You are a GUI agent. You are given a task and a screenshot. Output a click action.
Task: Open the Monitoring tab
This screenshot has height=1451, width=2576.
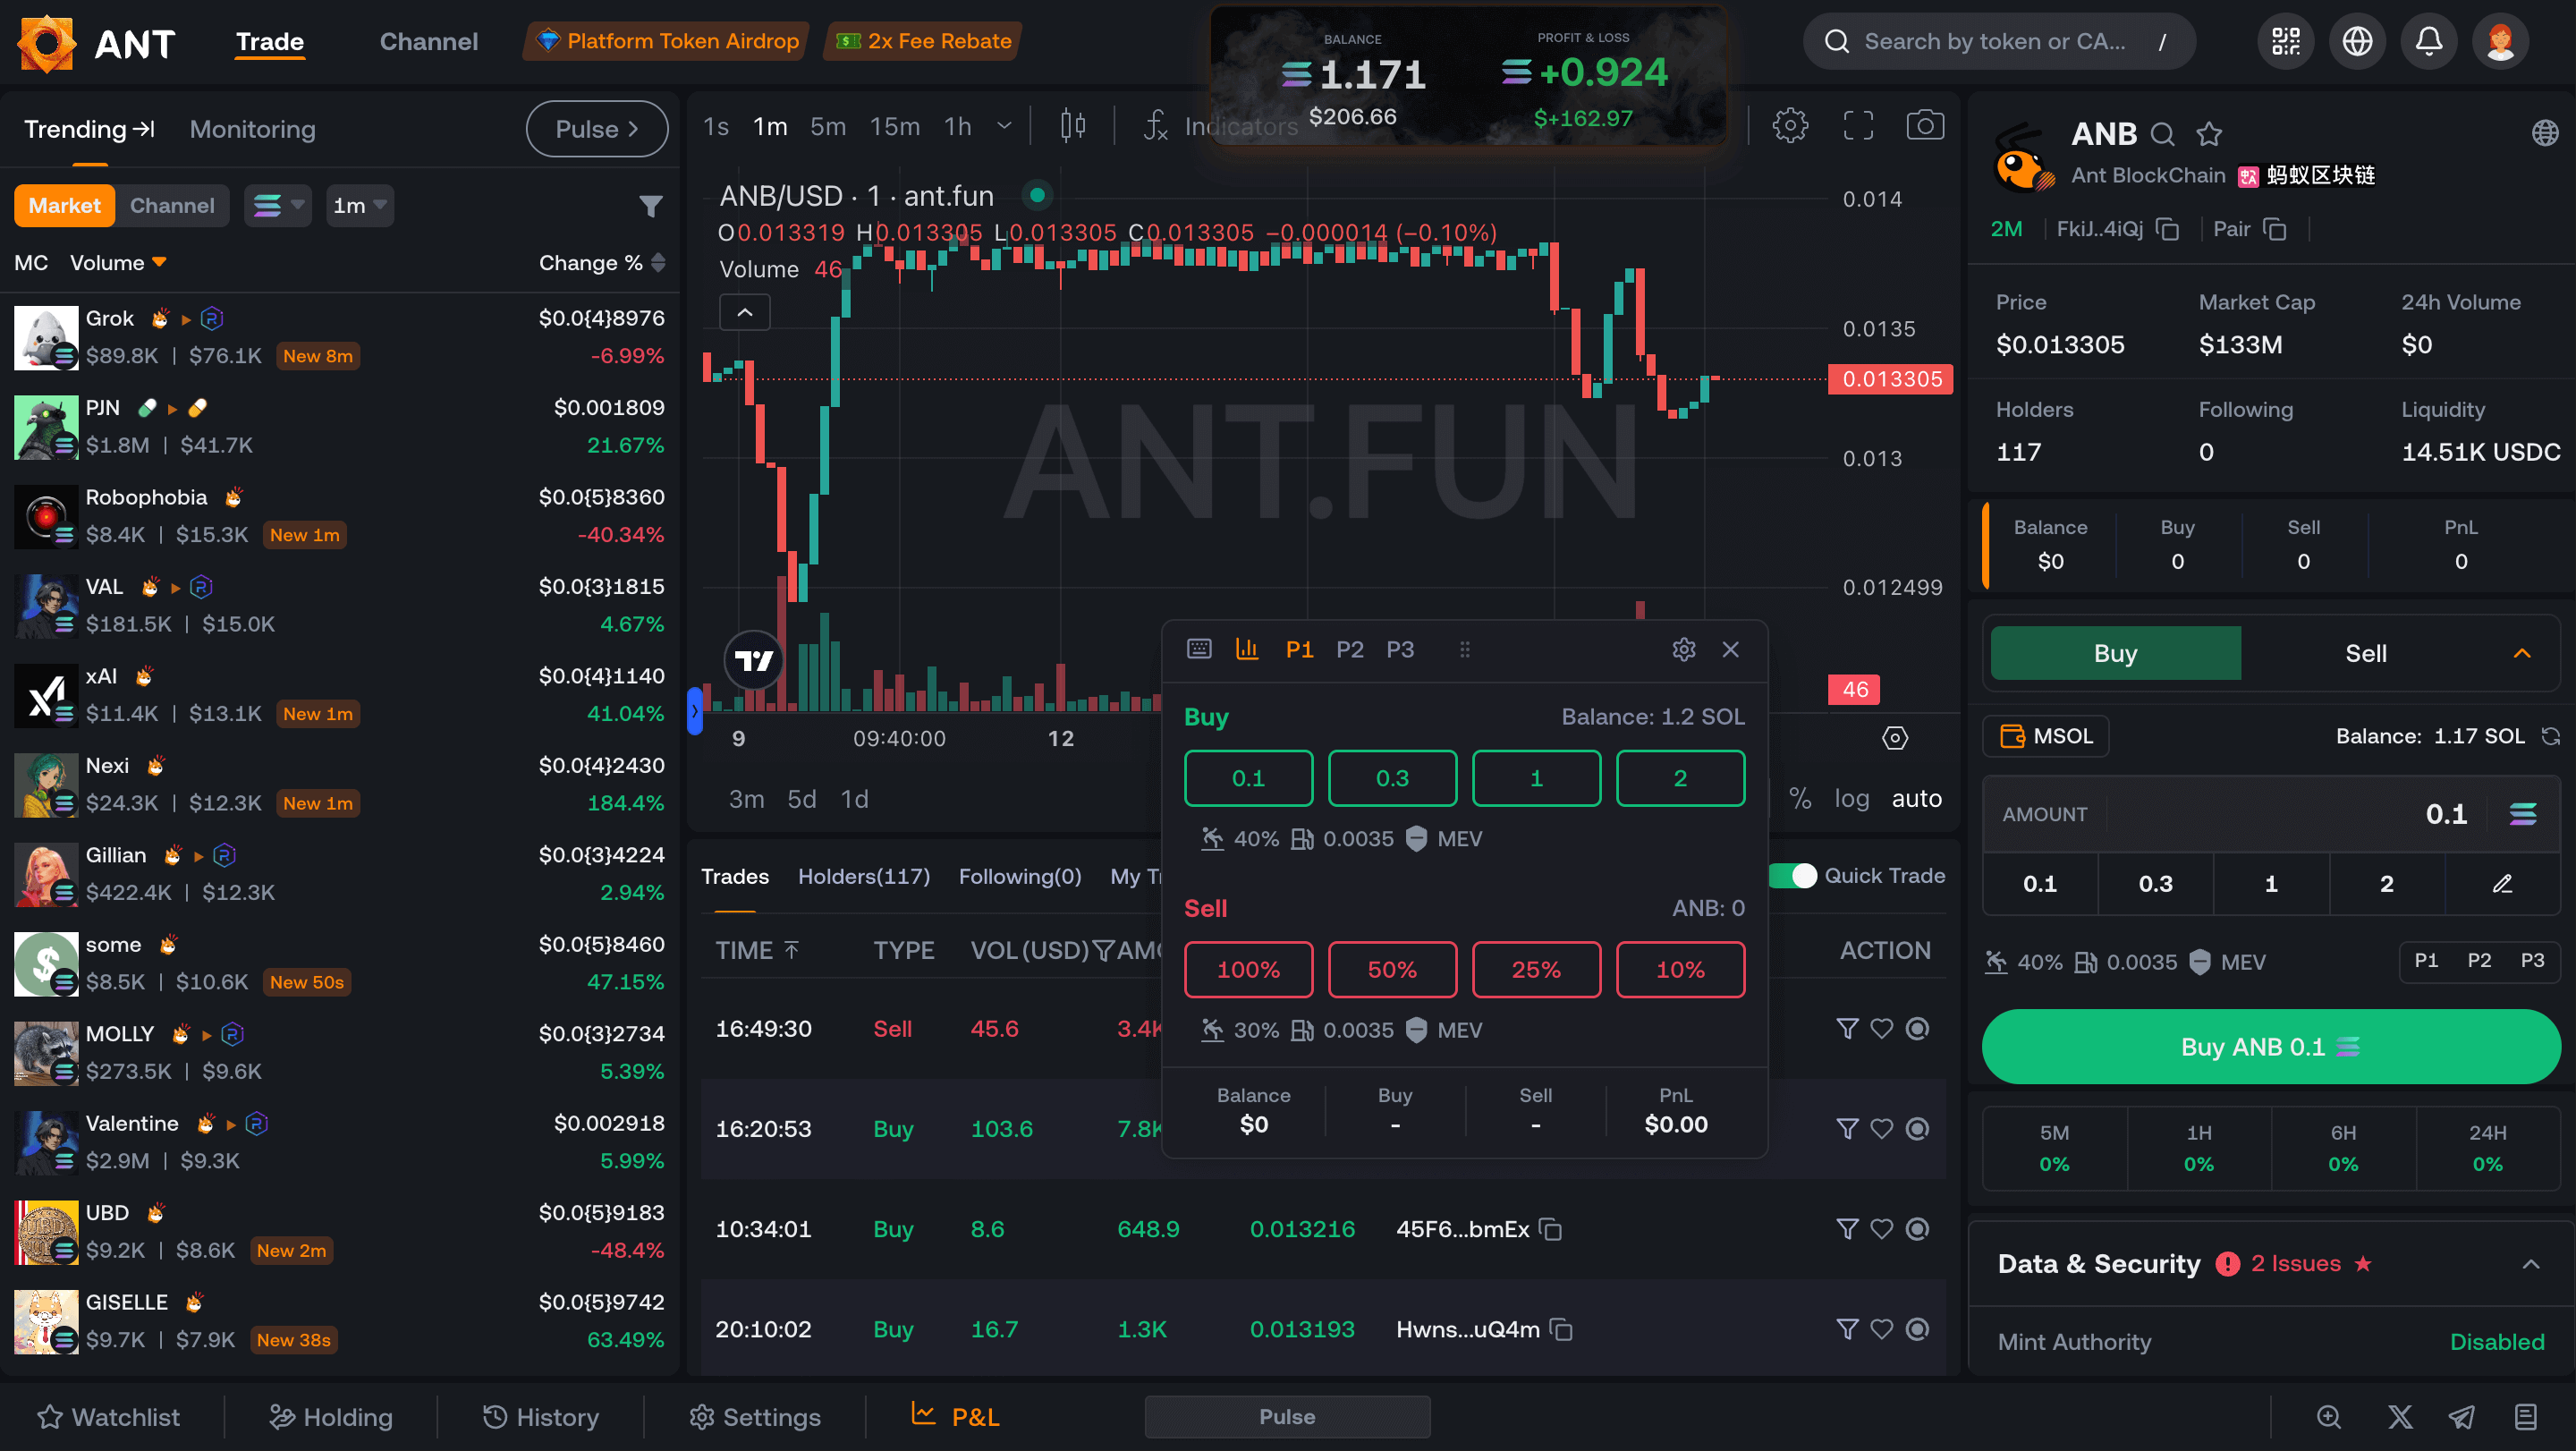(x=252, y=129)
